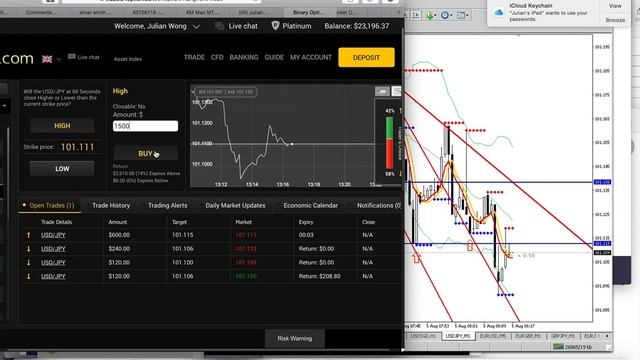Click the down arrow icon in $240.00 trade row
The height and width of the screenshot is (360, 640).
(29, 249)
